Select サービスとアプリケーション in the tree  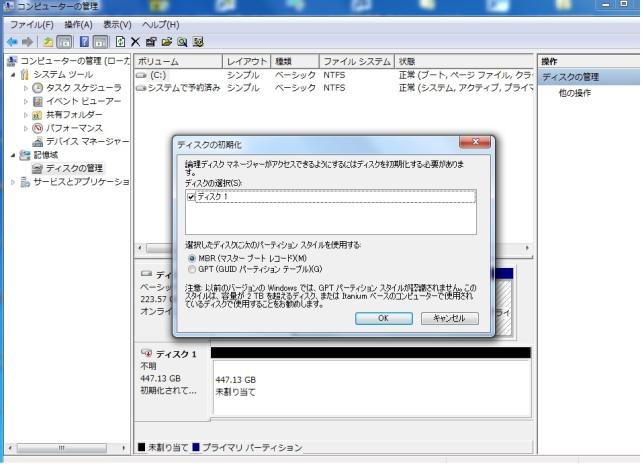[81, 182]
